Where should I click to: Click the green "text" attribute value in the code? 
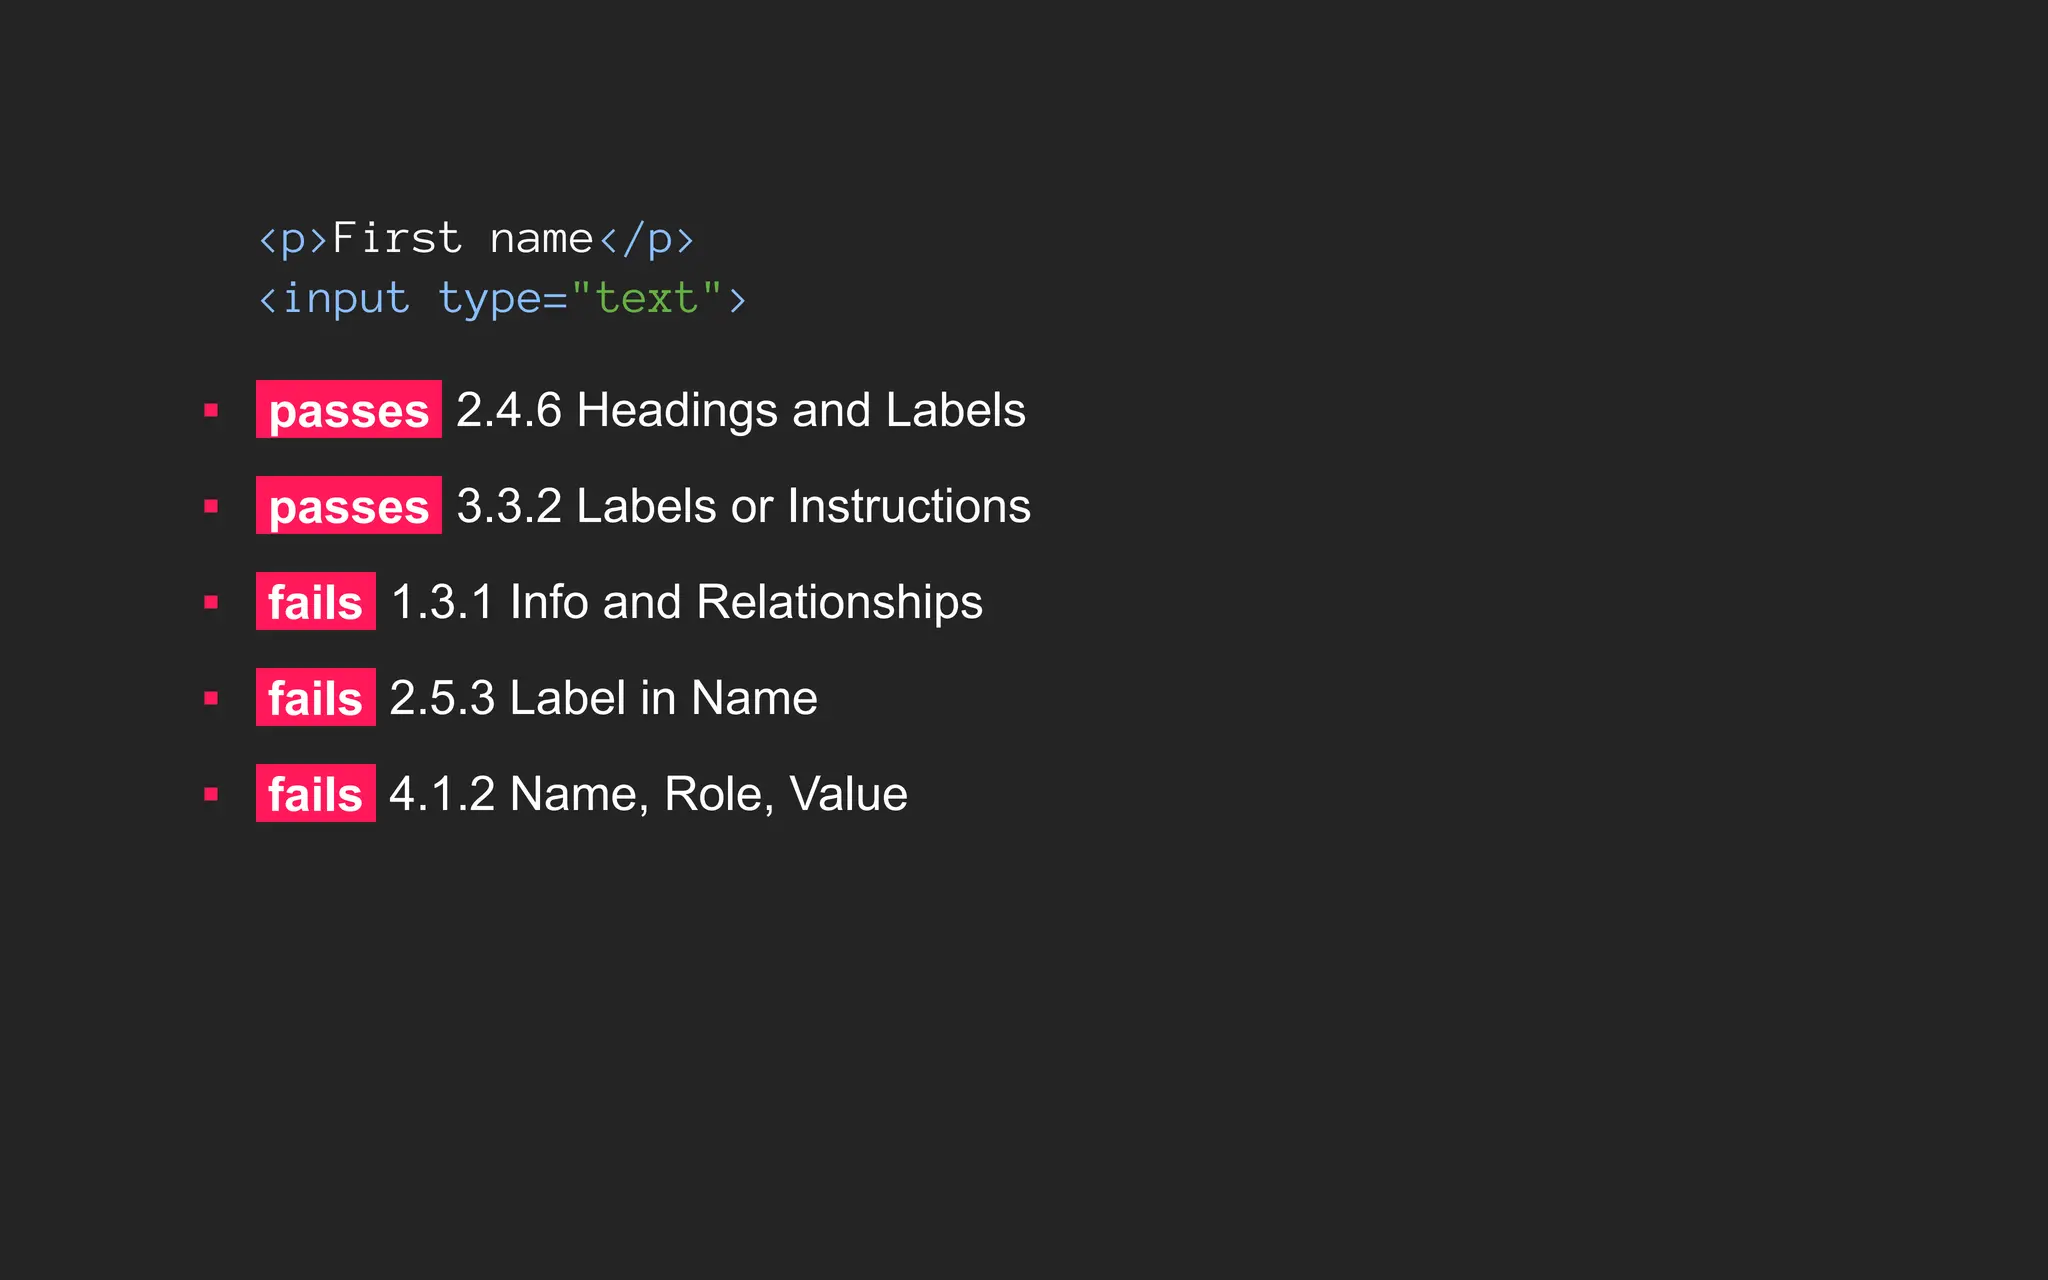[x=646, y=298]
